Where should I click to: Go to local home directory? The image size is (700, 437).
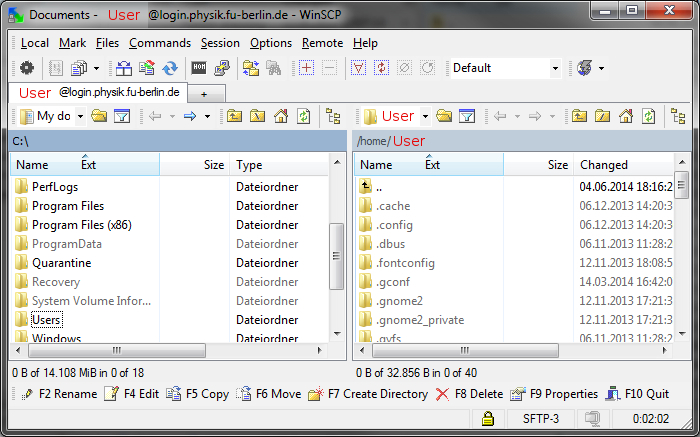[281, 117]
